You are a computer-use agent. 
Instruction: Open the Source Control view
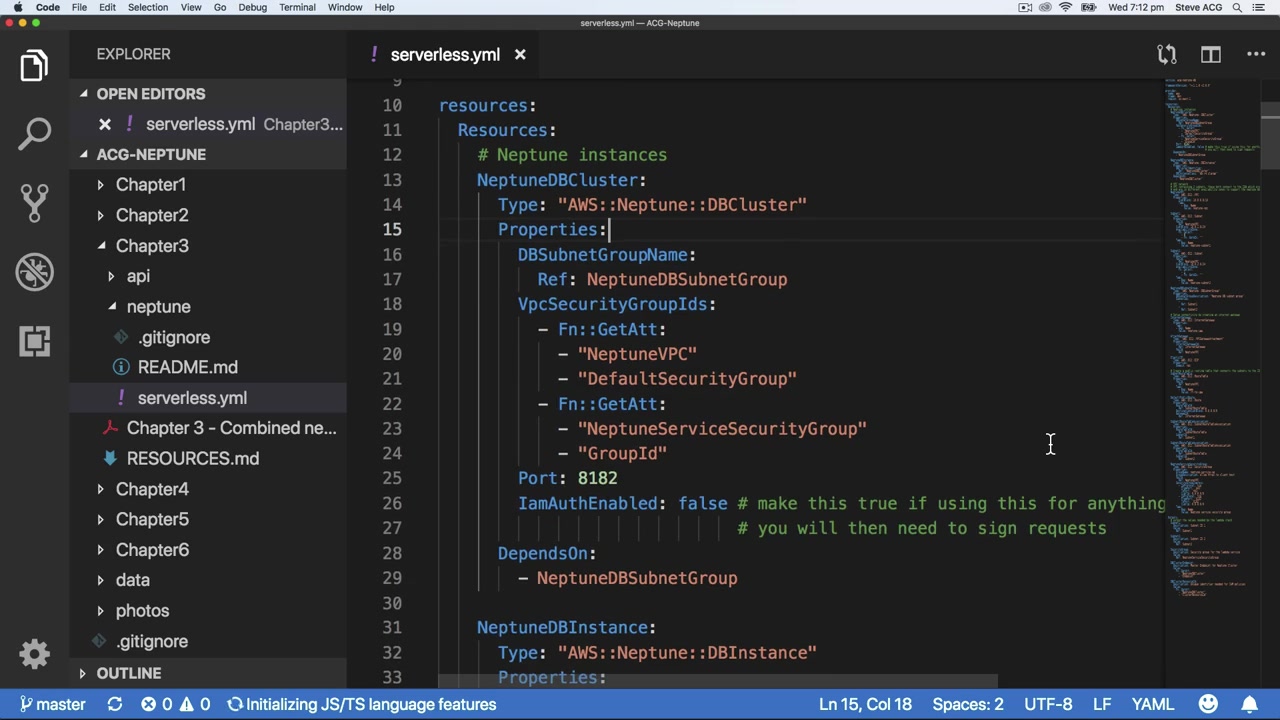(34, 202)
